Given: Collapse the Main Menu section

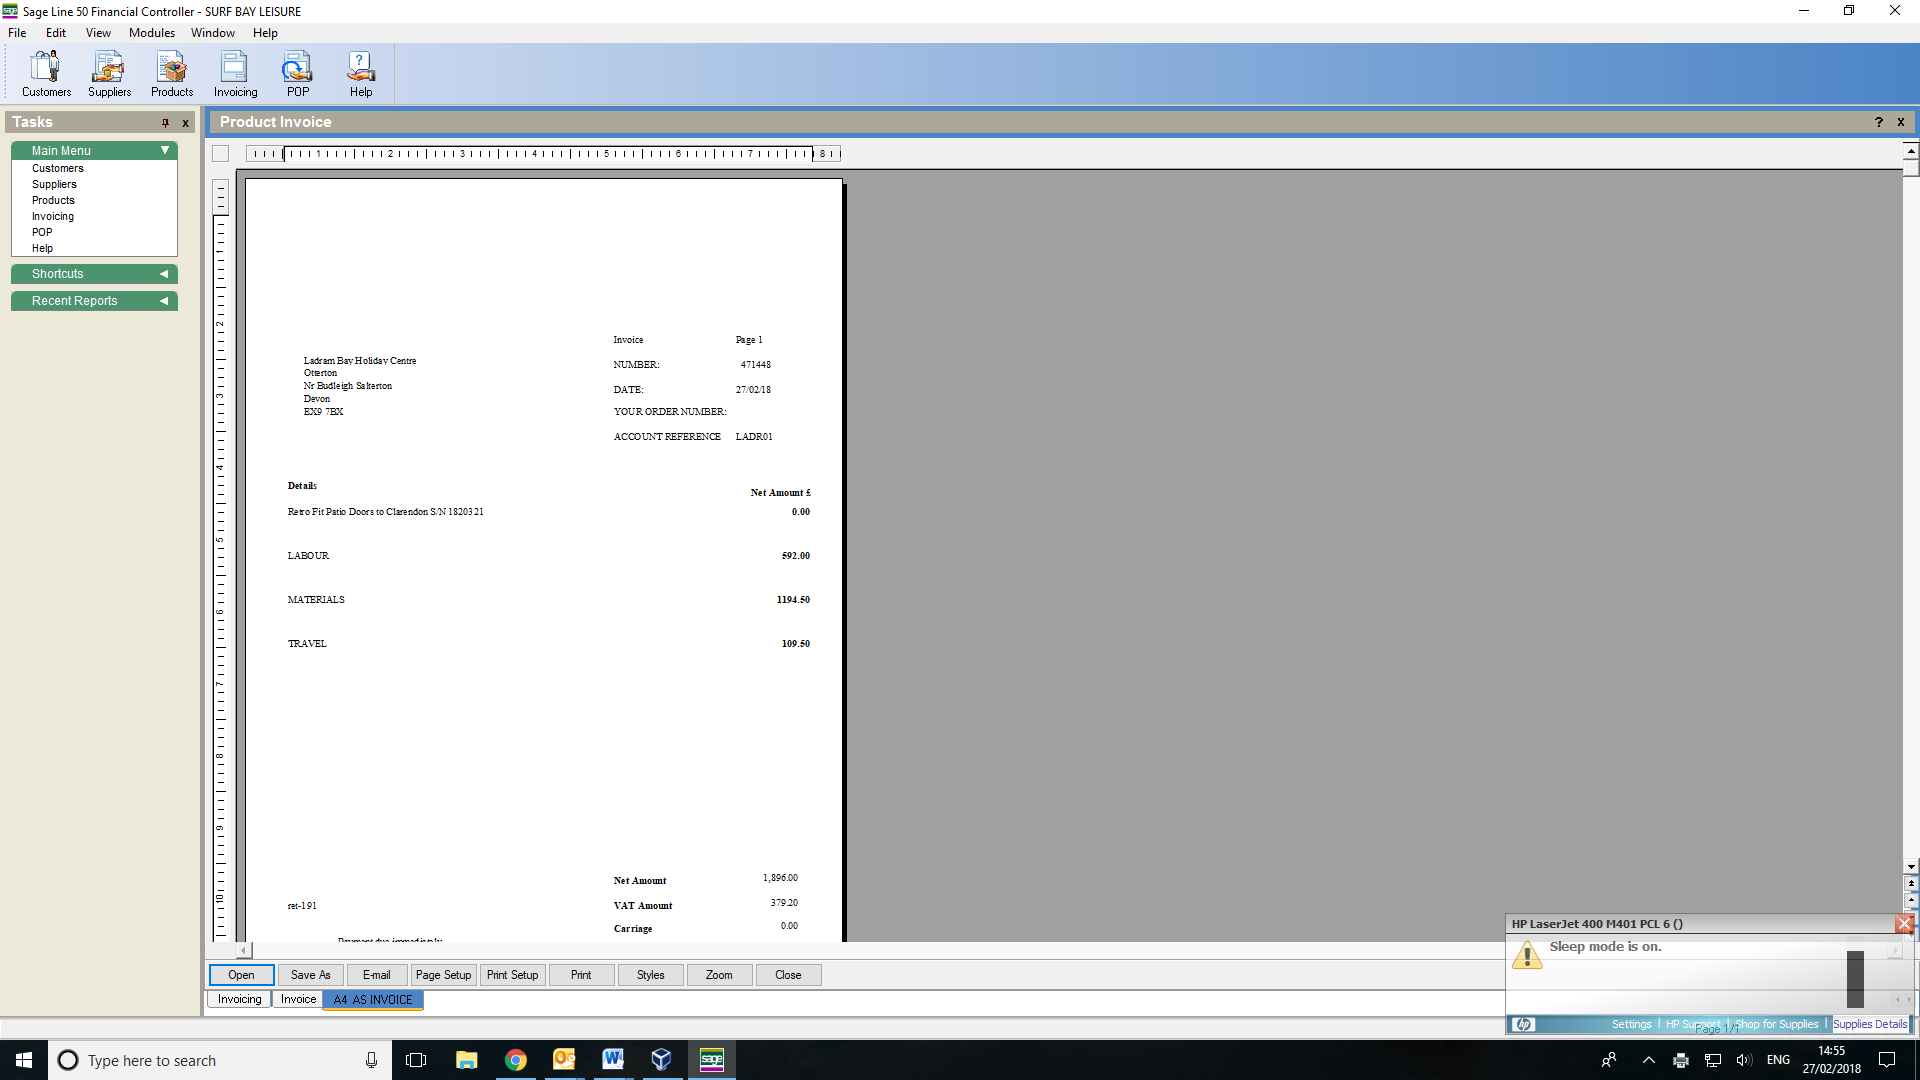Looking at the screenshot, I should [165, 150].
